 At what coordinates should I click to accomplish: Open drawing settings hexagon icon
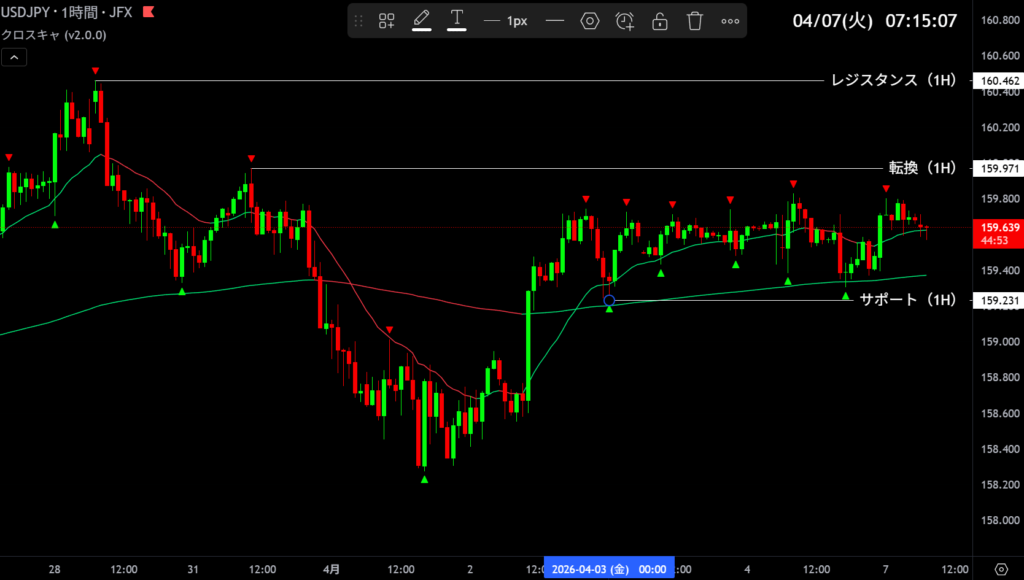point(589,21)
